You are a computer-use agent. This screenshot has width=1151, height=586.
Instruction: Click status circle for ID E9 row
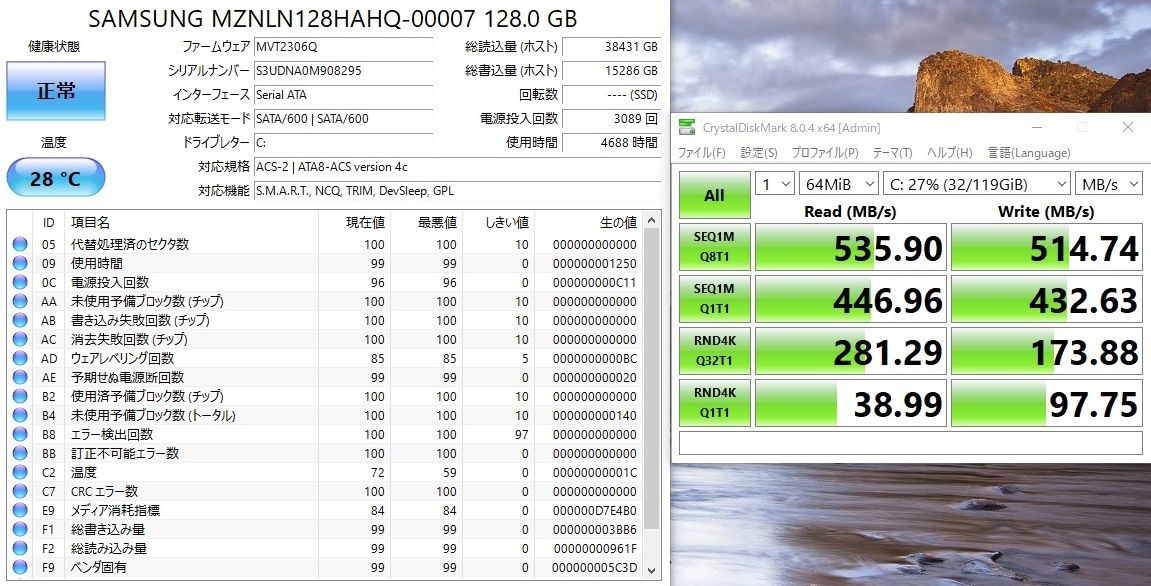coord(20,510)
